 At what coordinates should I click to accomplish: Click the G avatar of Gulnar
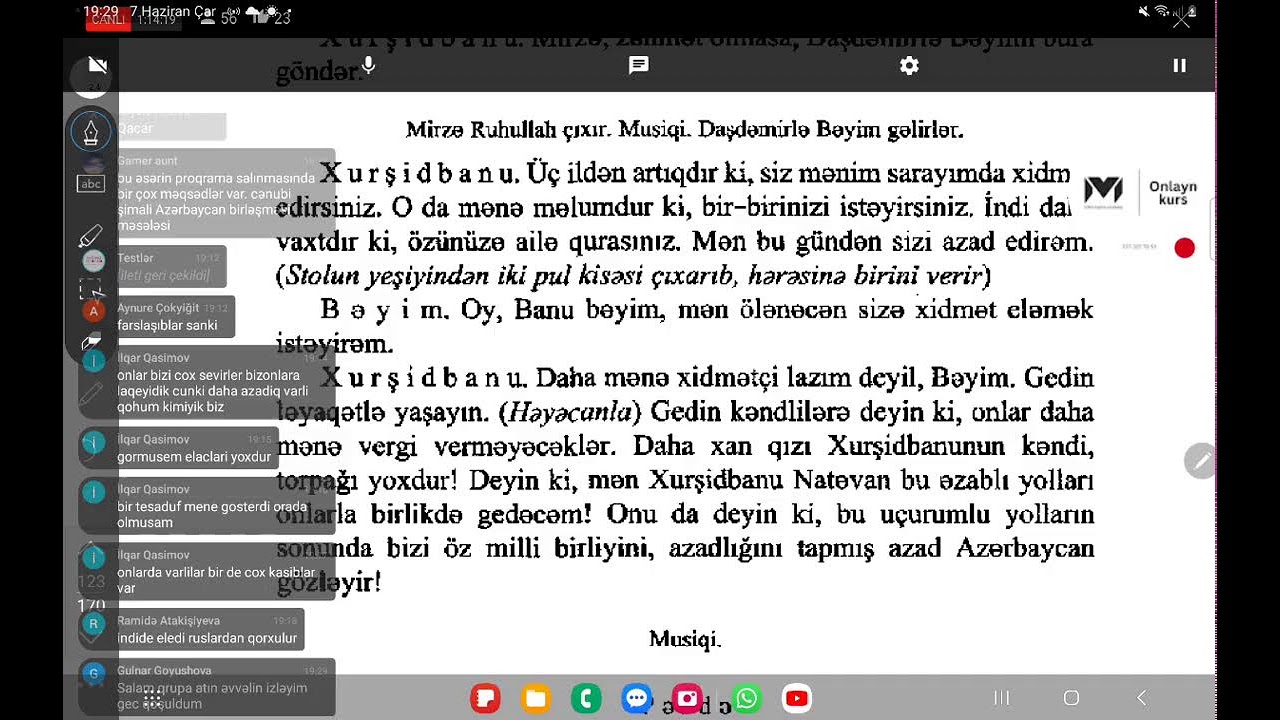tap(94, 674)
